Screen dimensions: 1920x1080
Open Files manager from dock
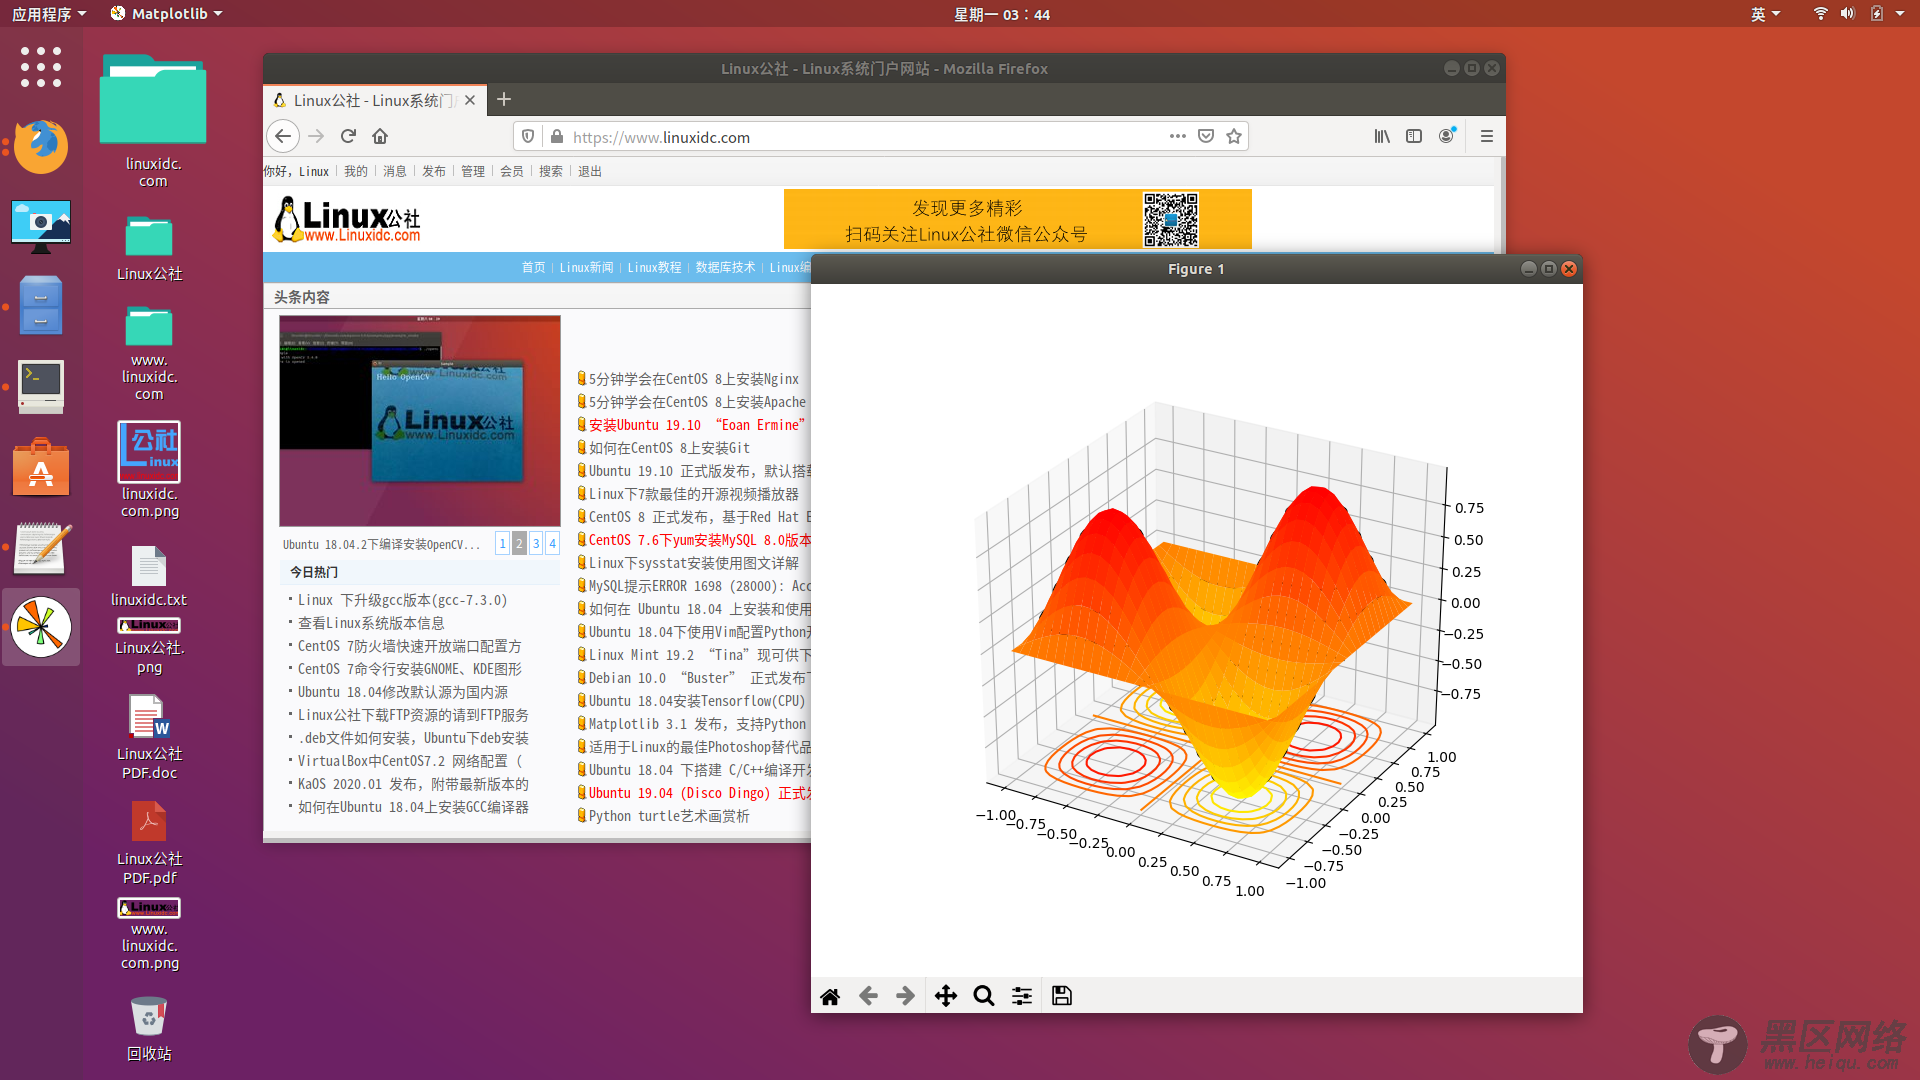(x=41, y=306)
